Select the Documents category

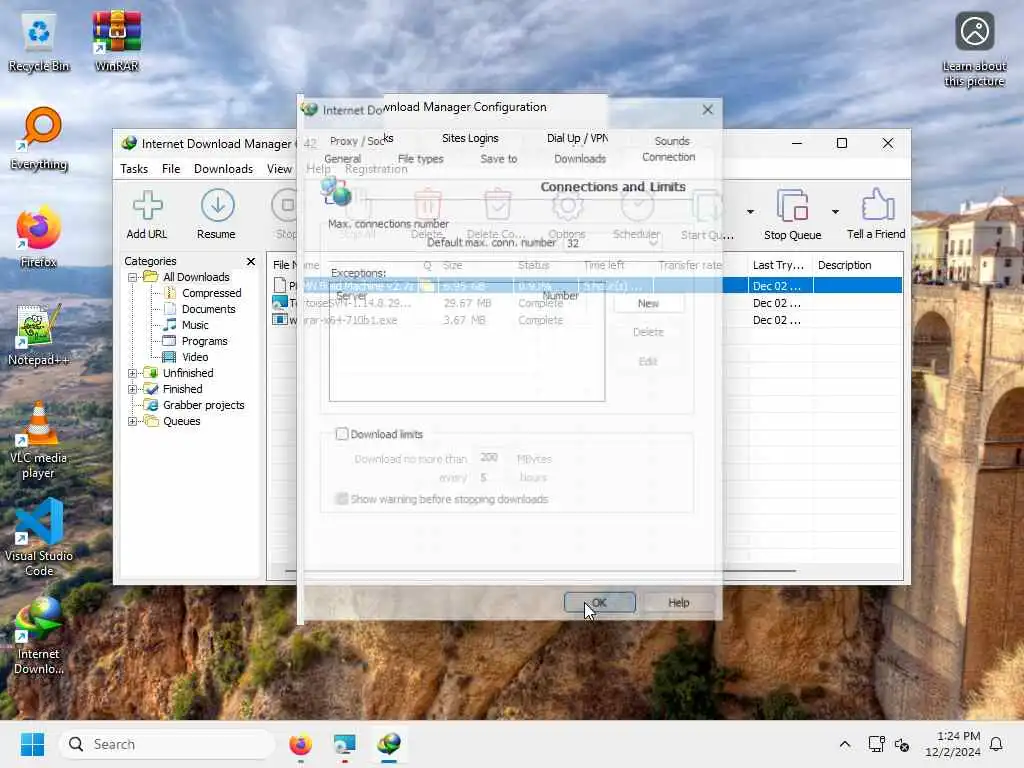[x=208, y=309]
